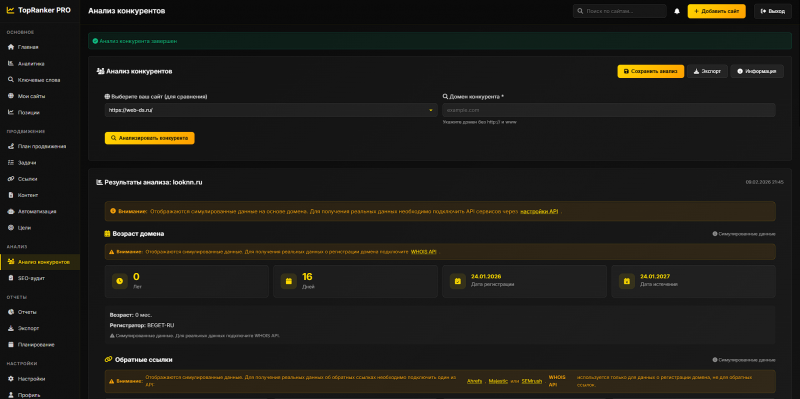
Task: Click the Главная home icon in sidebar
Action: [x=11, y=47]
